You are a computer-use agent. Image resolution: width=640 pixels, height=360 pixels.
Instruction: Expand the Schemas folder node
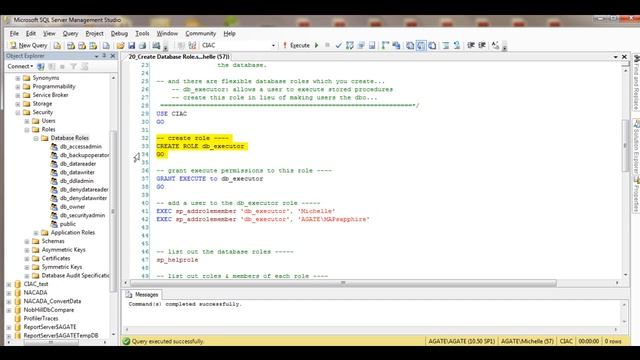[x=27, y=241]
